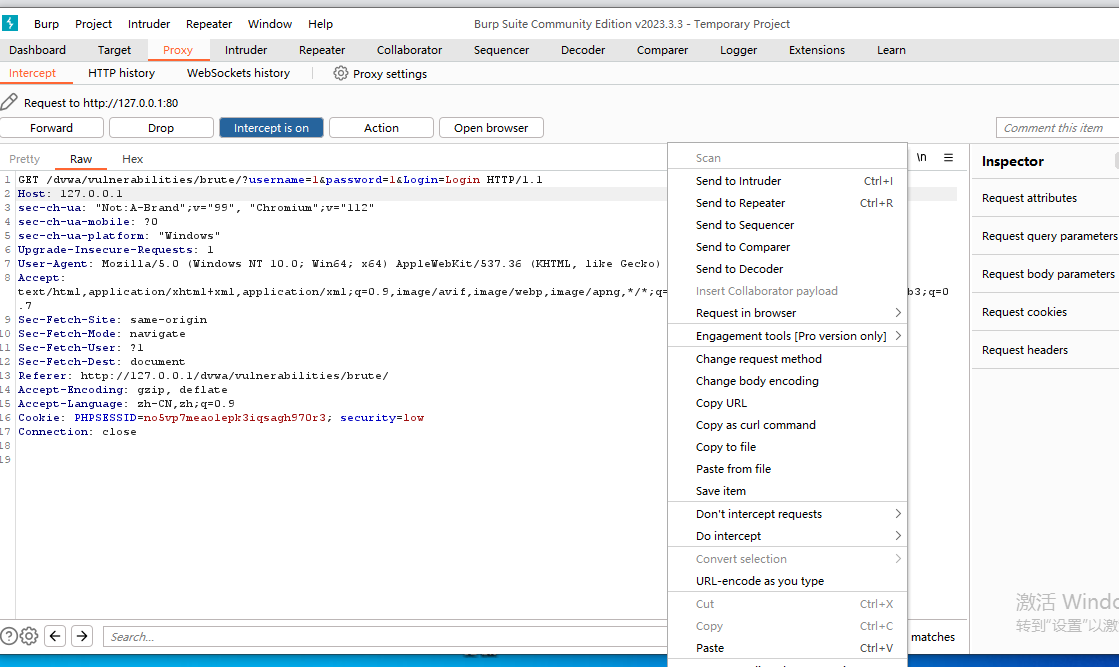This screenshot has width=1119, height=667.
Task: Open the Burp menu
Action: point(46,24)
